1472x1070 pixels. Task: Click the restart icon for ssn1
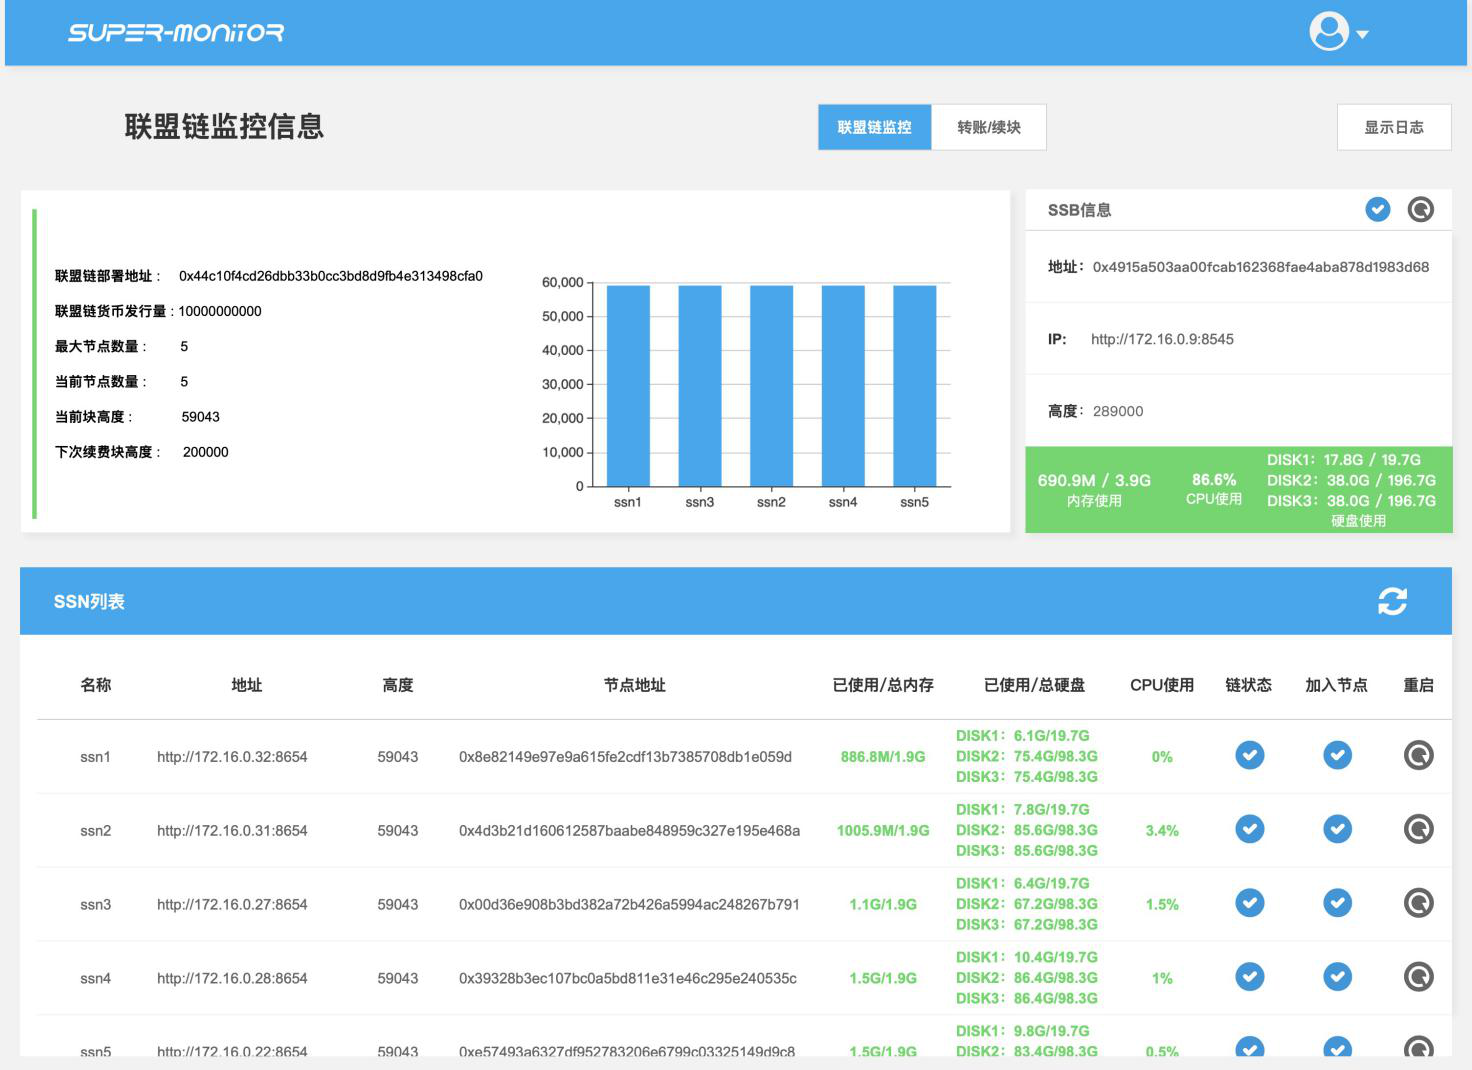point(1418,755)
